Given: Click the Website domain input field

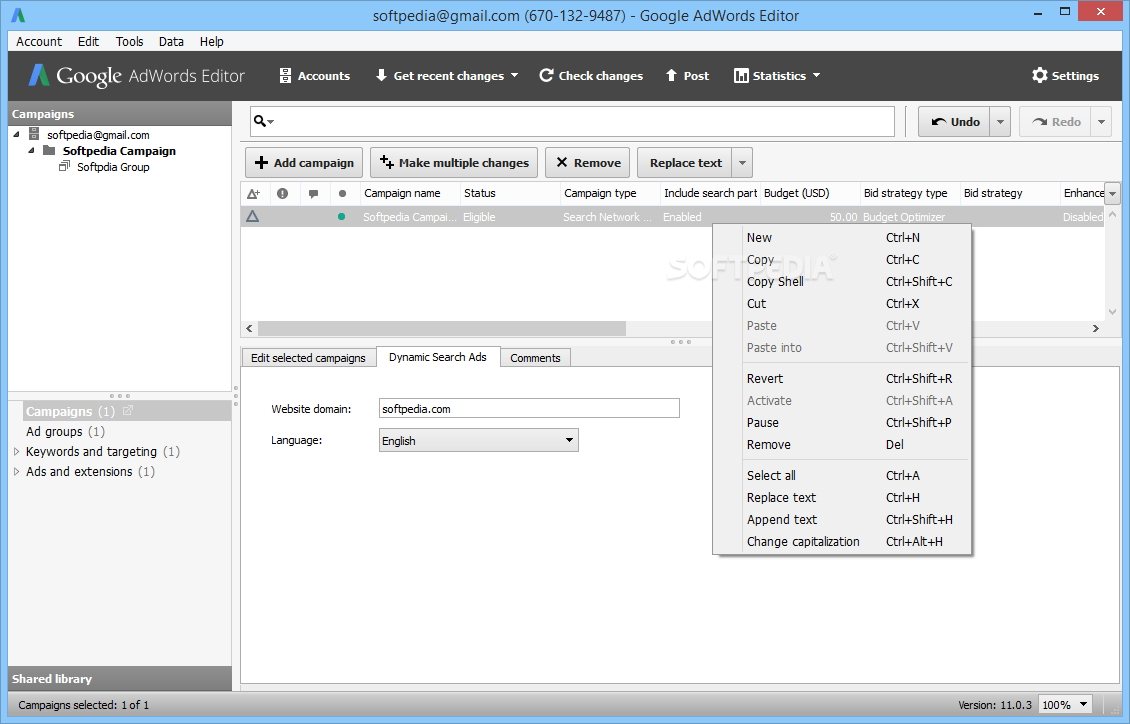Looking at the screenshot, I should [529, 408].
